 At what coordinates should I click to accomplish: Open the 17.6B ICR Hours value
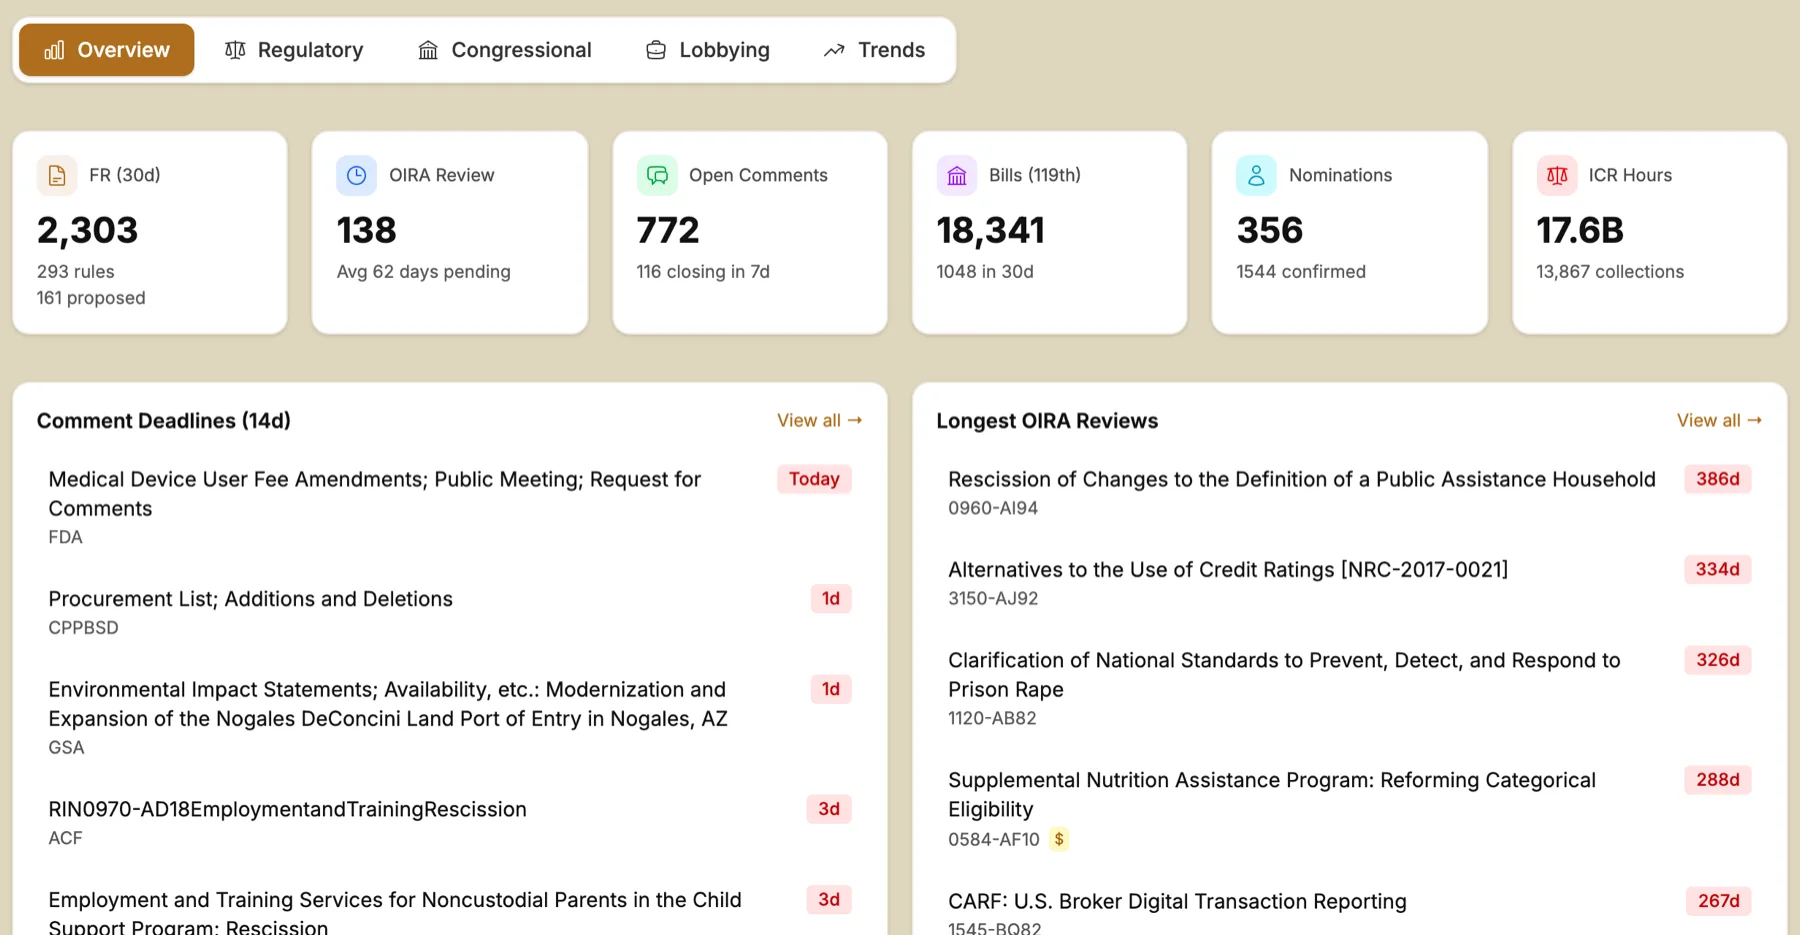pyautogui.click(x=1580, y=231)
